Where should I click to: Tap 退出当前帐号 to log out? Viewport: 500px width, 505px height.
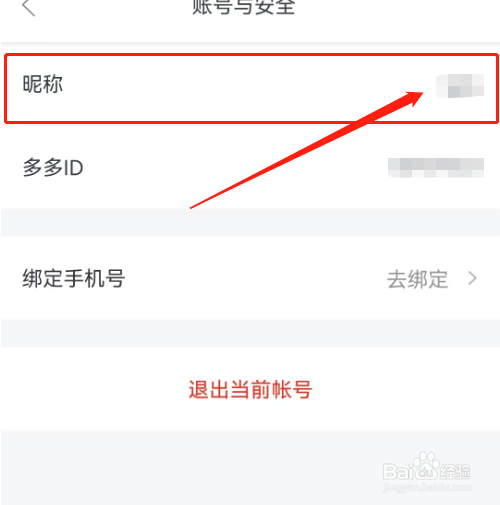pyautogui.click(x=250, y=389)
